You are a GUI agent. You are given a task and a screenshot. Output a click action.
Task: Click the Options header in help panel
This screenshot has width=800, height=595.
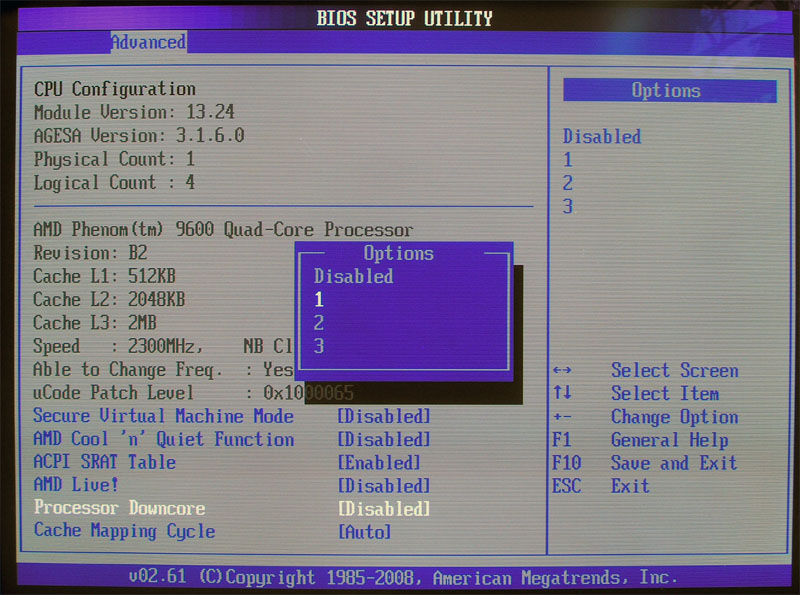pos(669,90)
